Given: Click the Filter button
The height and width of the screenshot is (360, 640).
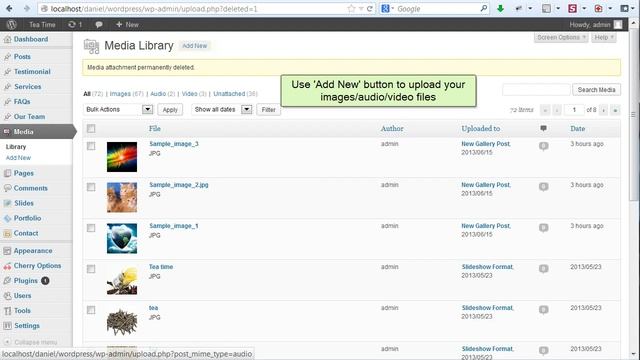Looking at the screenshot, I should click(269, 109).
